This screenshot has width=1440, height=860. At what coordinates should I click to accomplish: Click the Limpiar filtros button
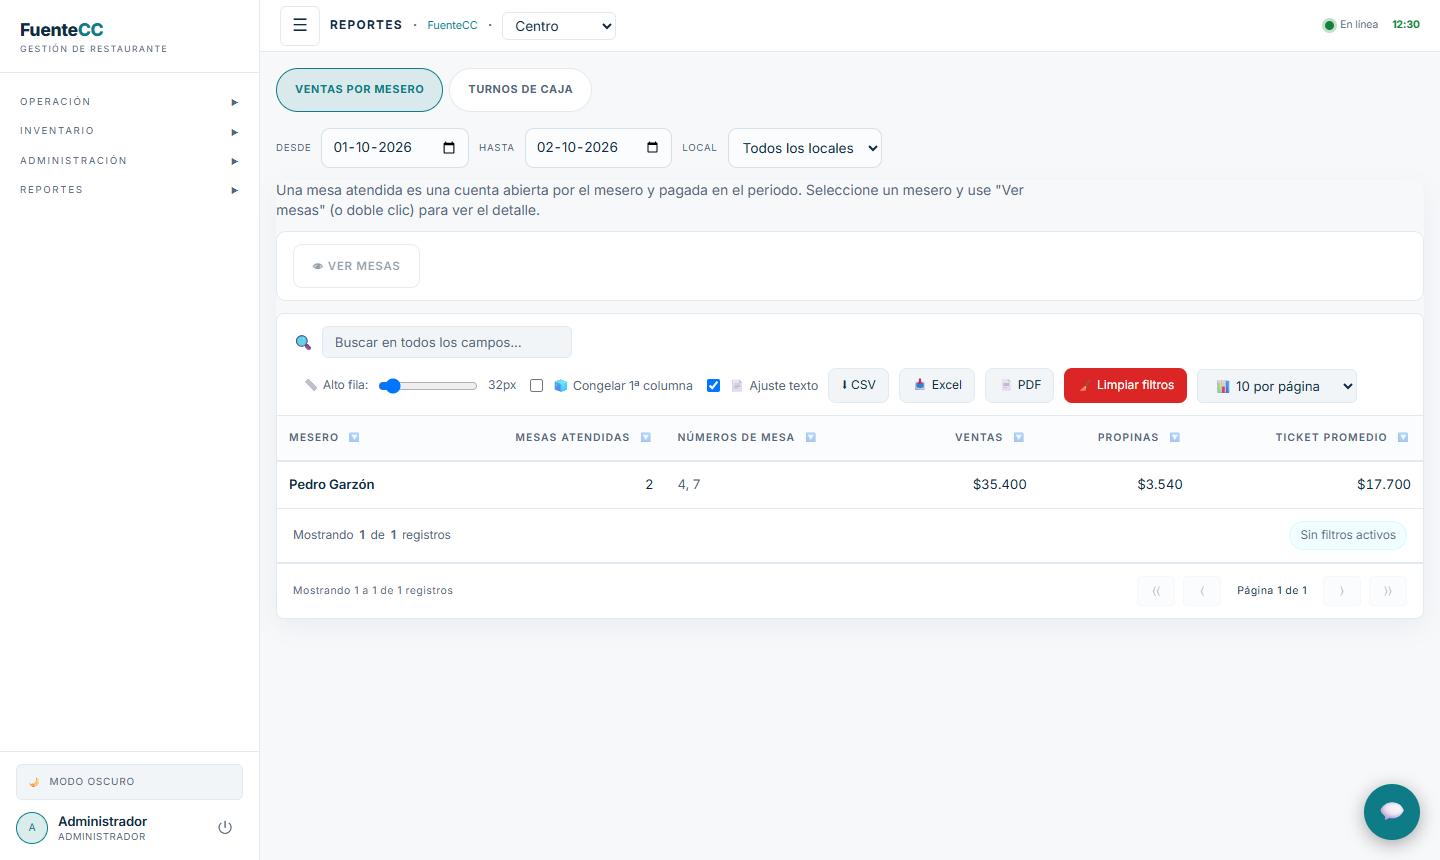click(x=1125, y=385)
